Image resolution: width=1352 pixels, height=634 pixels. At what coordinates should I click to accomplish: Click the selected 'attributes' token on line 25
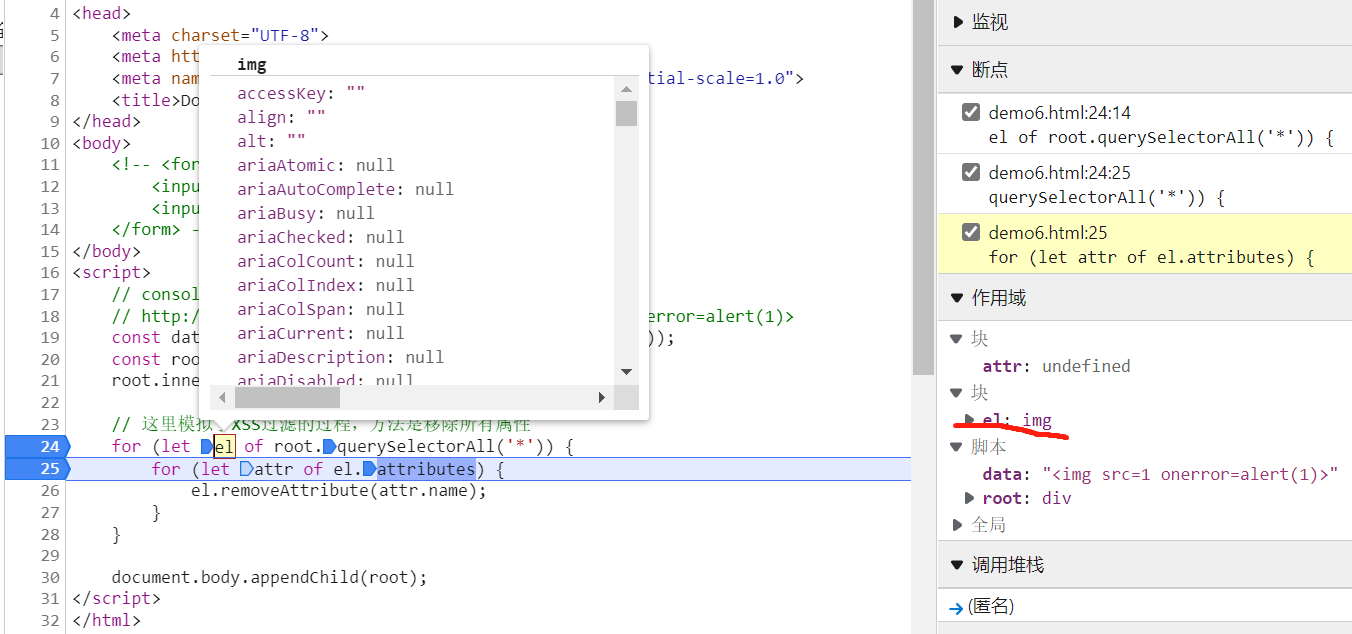tap(426, 469)
